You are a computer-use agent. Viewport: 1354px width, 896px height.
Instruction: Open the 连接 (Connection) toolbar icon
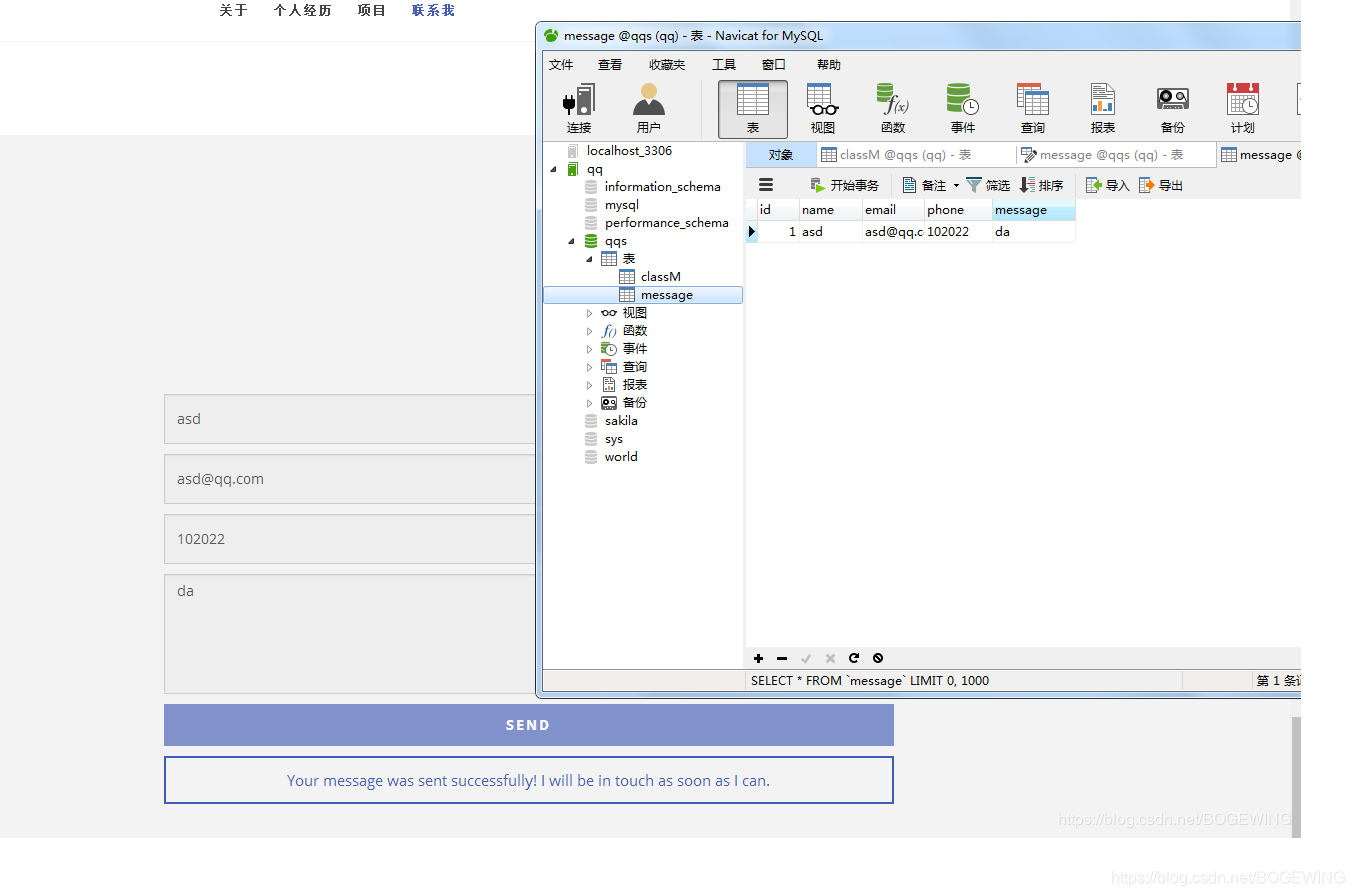click(x=579, y=109)
